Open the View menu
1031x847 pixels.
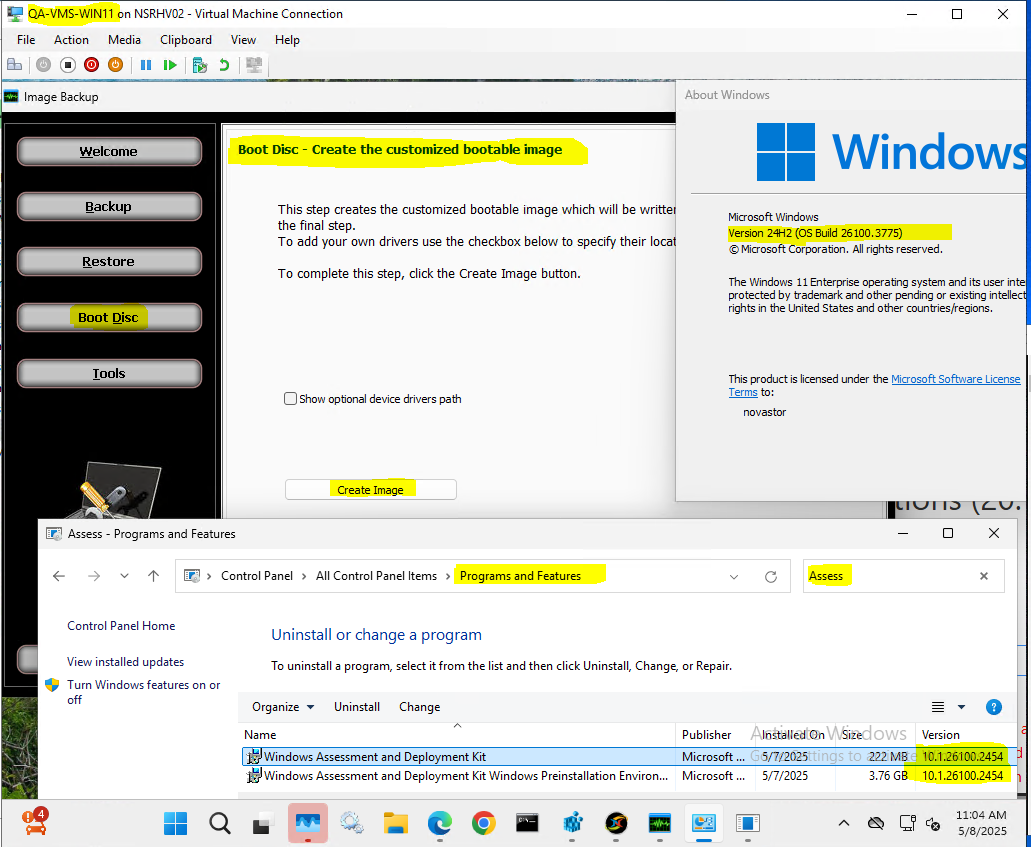tap(243, 39)
